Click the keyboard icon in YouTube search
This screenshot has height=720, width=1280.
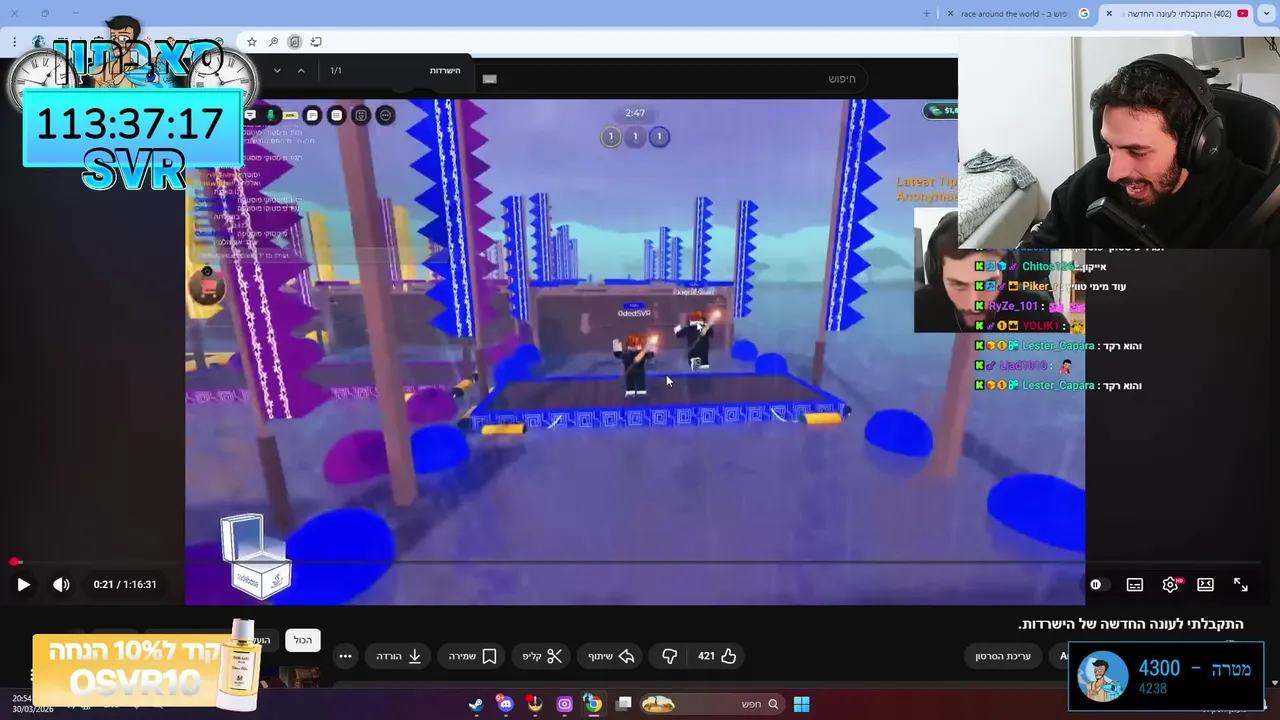[489, 79]
